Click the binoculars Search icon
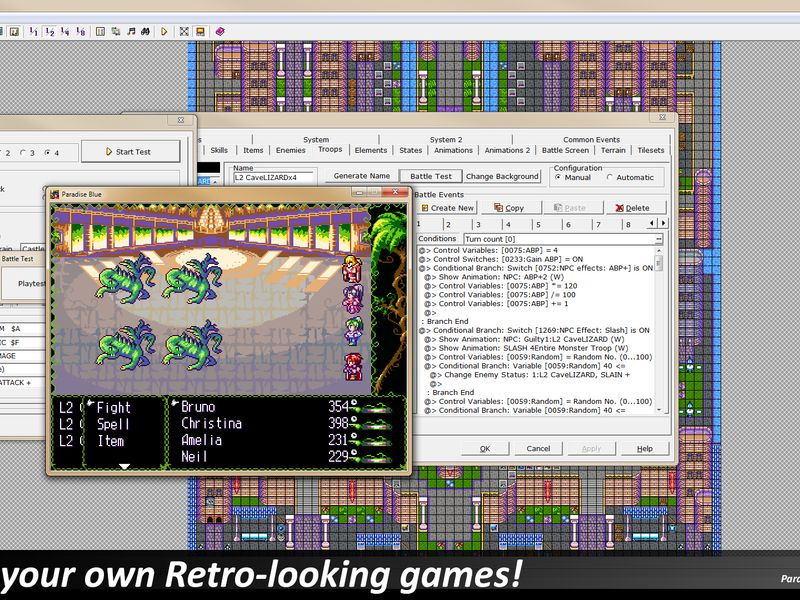This screenshot has width=800, height=600. click(145, 32)
